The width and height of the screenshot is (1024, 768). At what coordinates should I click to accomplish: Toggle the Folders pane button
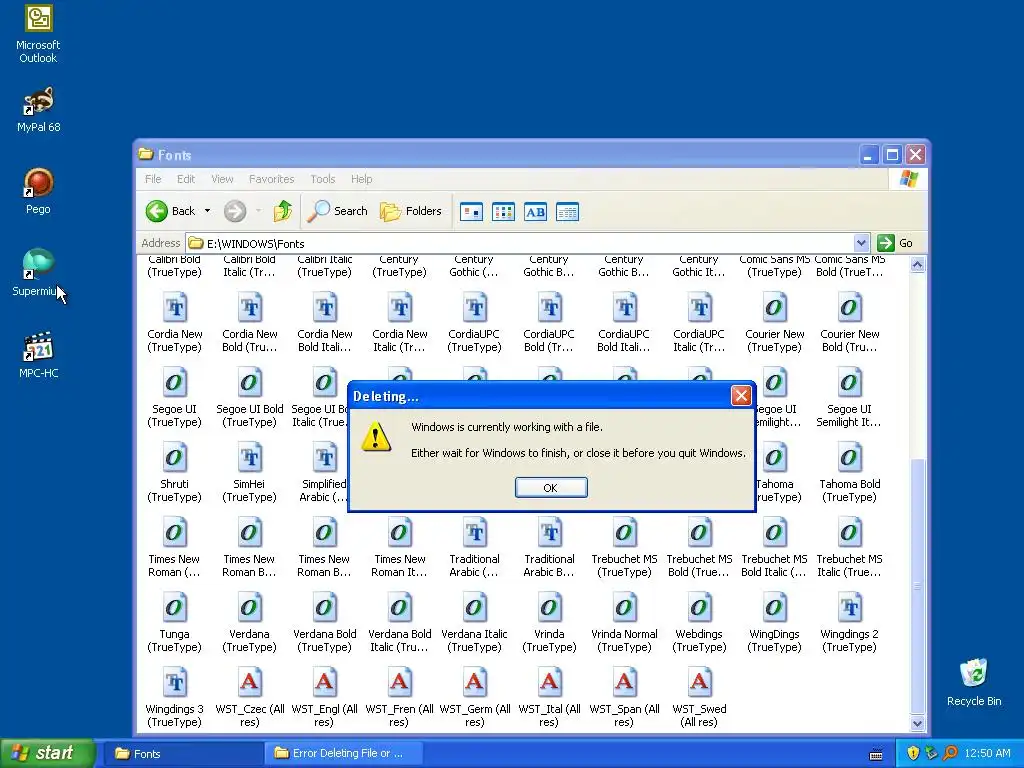[411, 211]
